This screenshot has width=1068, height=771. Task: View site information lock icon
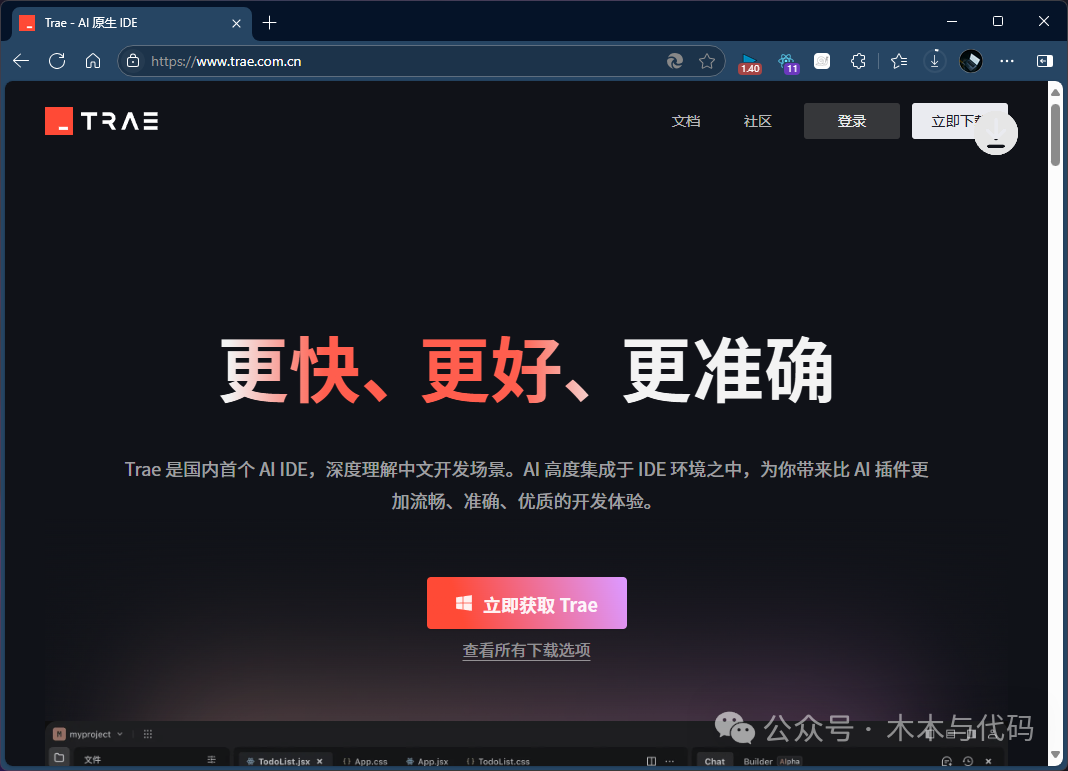tap(134, 61)
